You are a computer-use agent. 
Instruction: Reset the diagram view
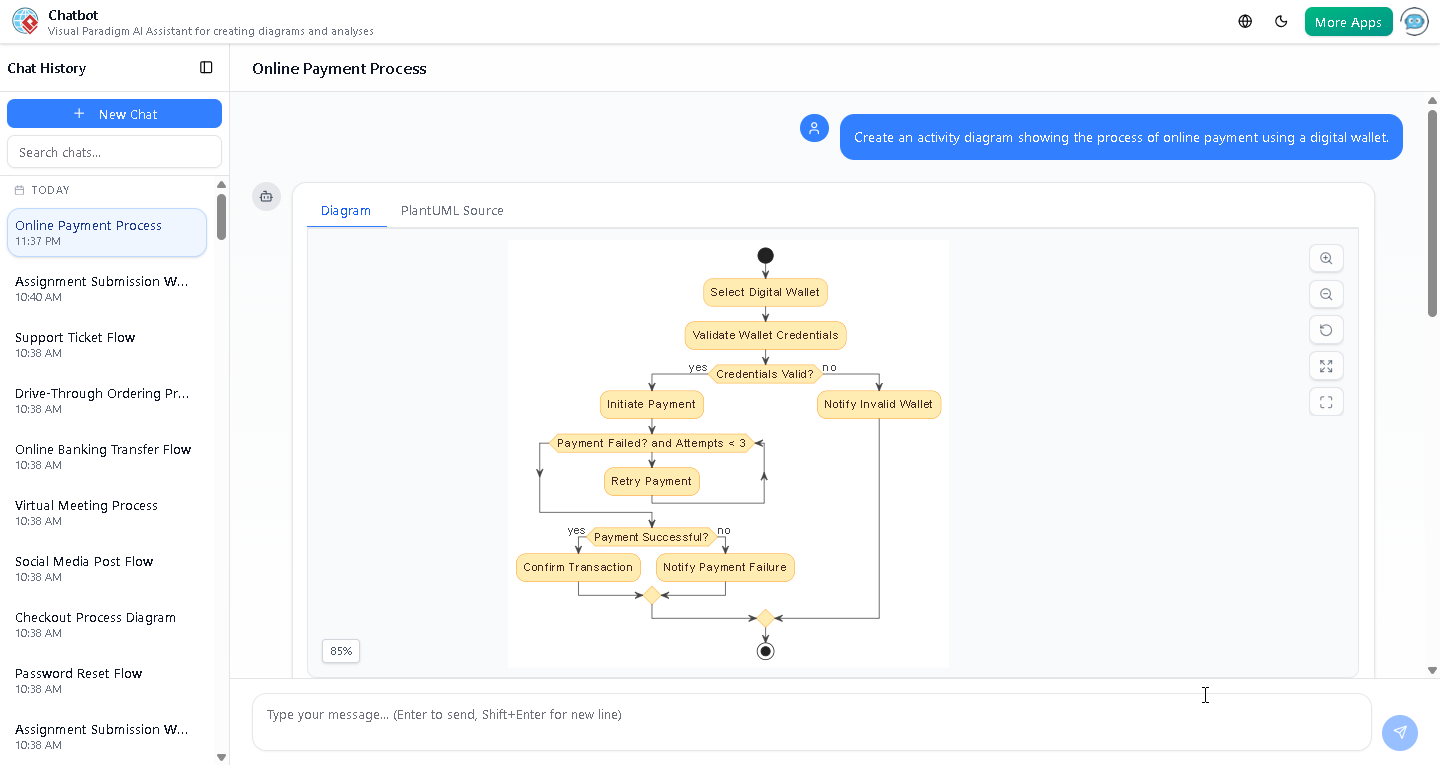(1326, 330)
